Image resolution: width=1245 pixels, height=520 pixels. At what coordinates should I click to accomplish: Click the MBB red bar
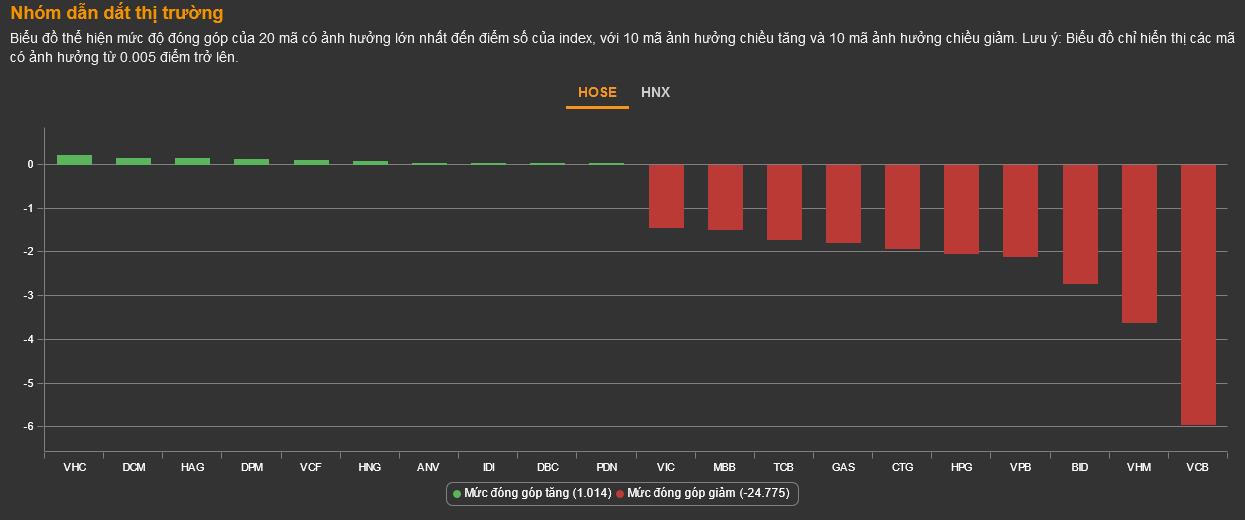point(726,197)
